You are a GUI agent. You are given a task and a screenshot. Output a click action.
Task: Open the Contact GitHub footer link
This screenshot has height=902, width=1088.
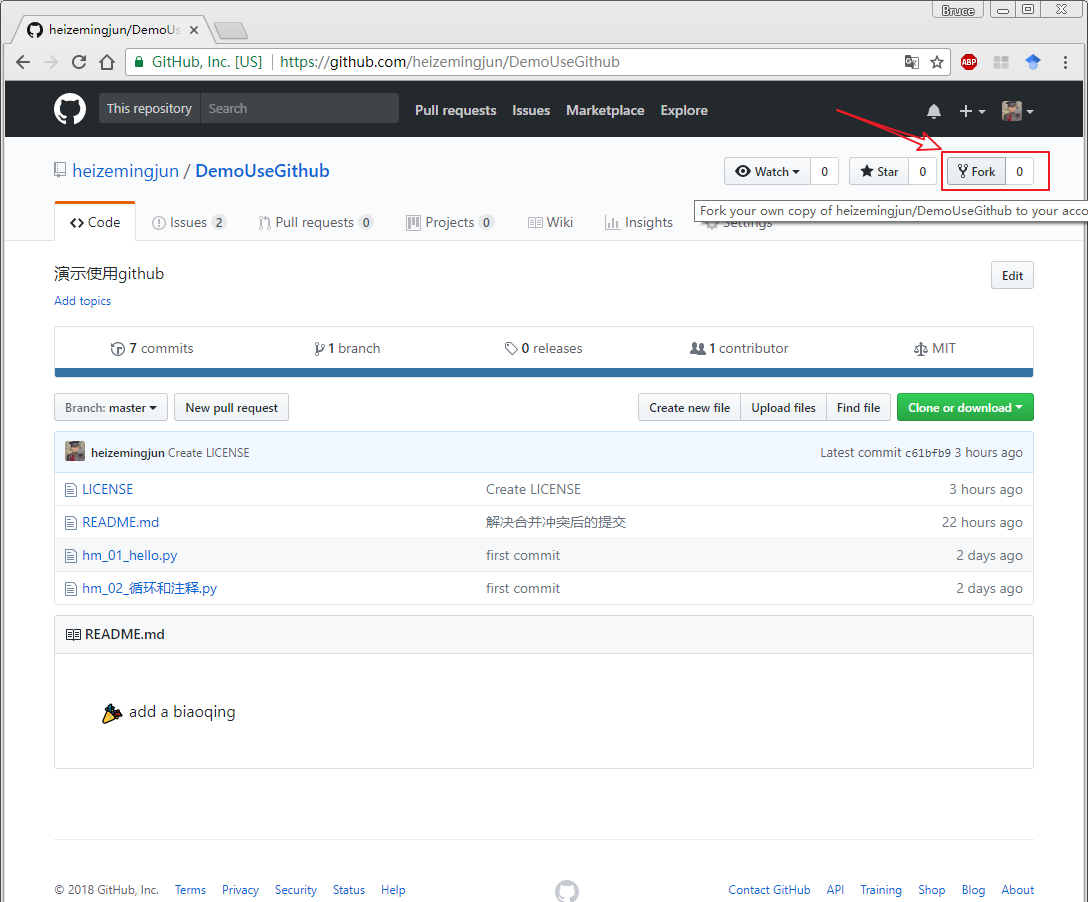(770, 890)
